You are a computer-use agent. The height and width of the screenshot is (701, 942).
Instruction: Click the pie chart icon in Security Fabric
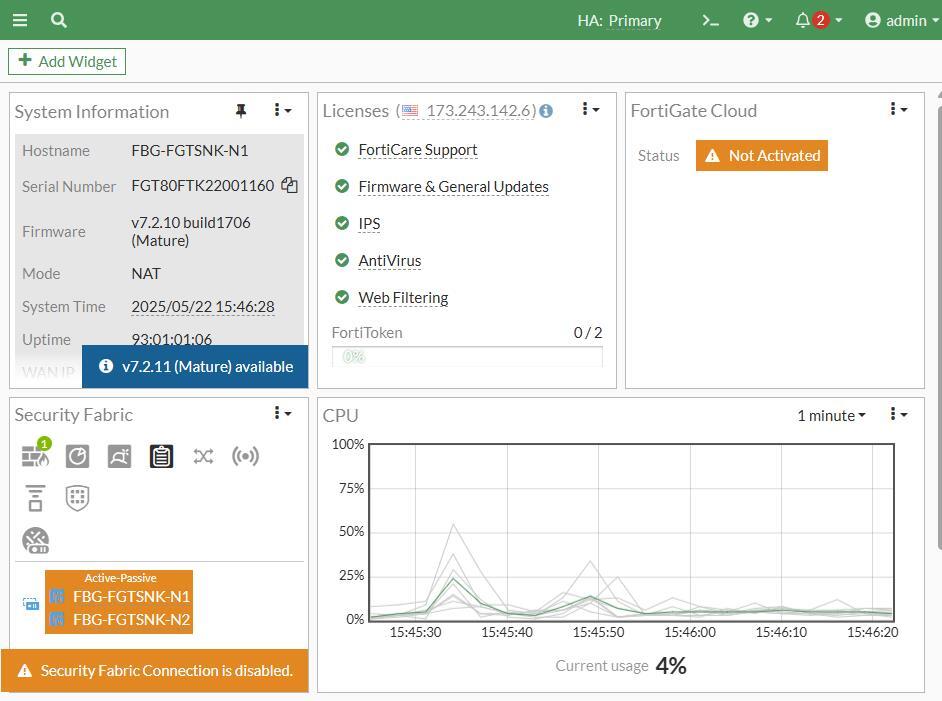(x=77, y=456)
